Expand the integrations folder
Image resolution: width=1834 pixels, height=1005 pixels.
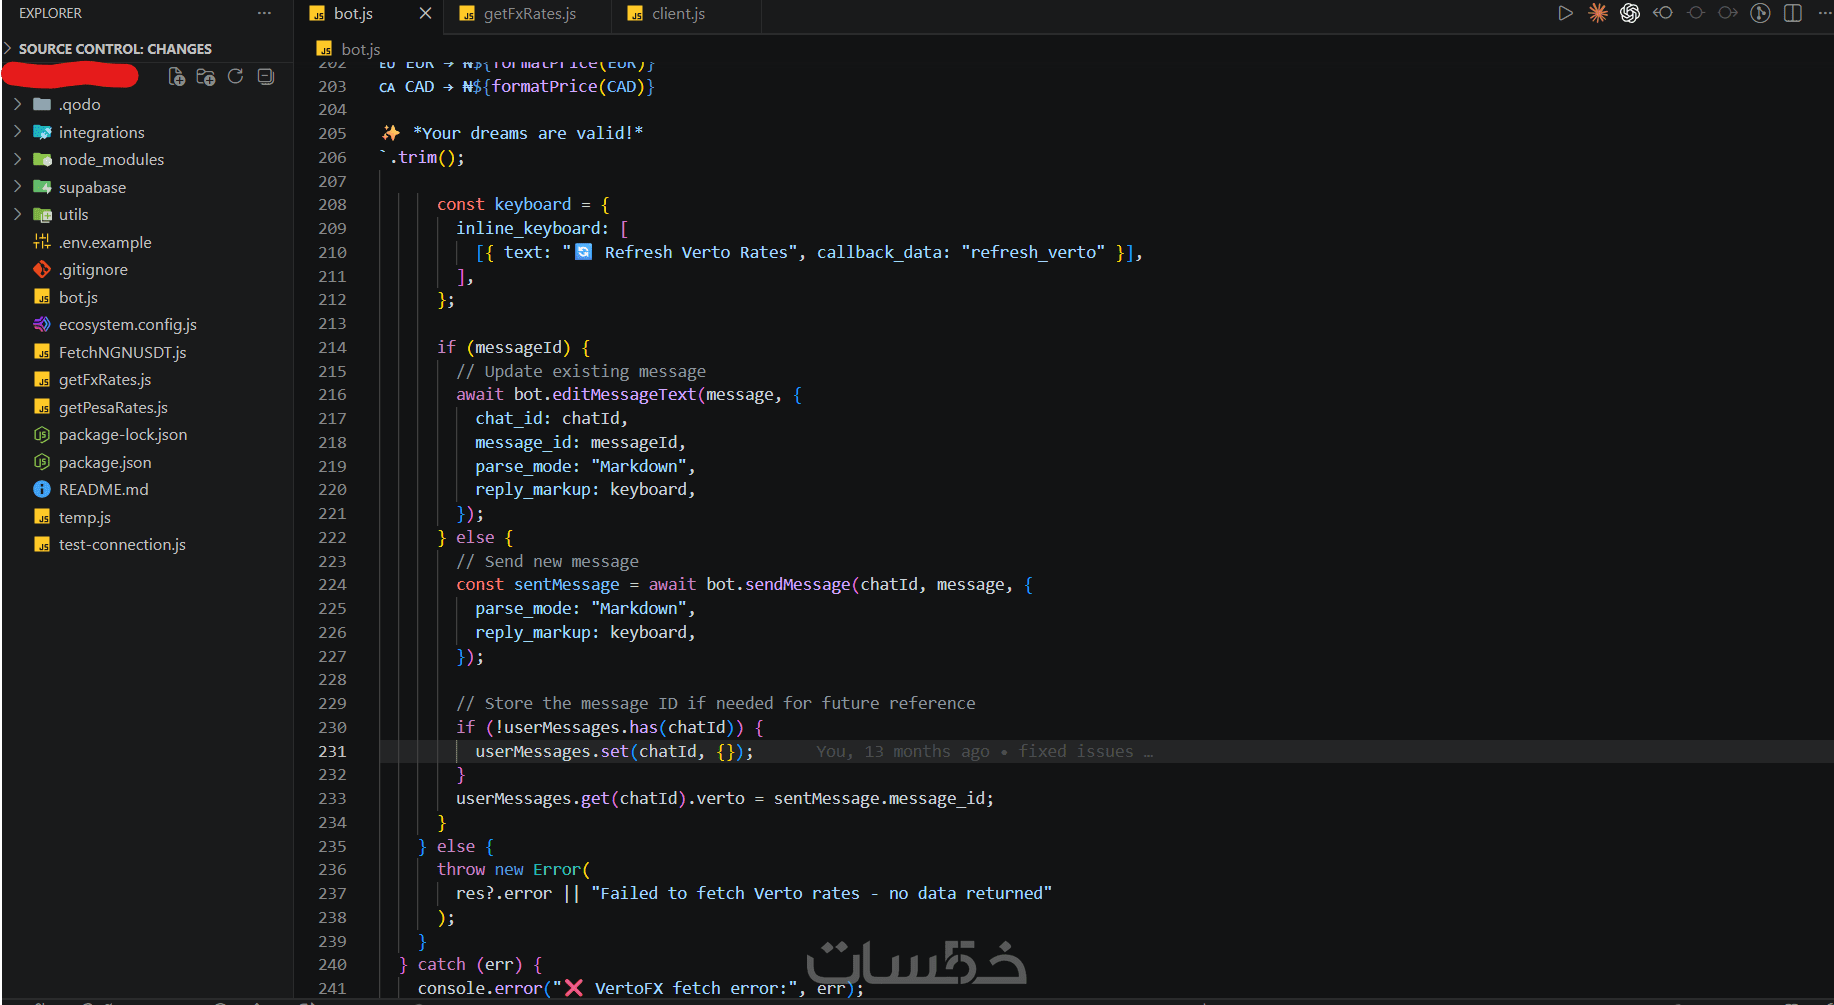(x=101, y=132)
